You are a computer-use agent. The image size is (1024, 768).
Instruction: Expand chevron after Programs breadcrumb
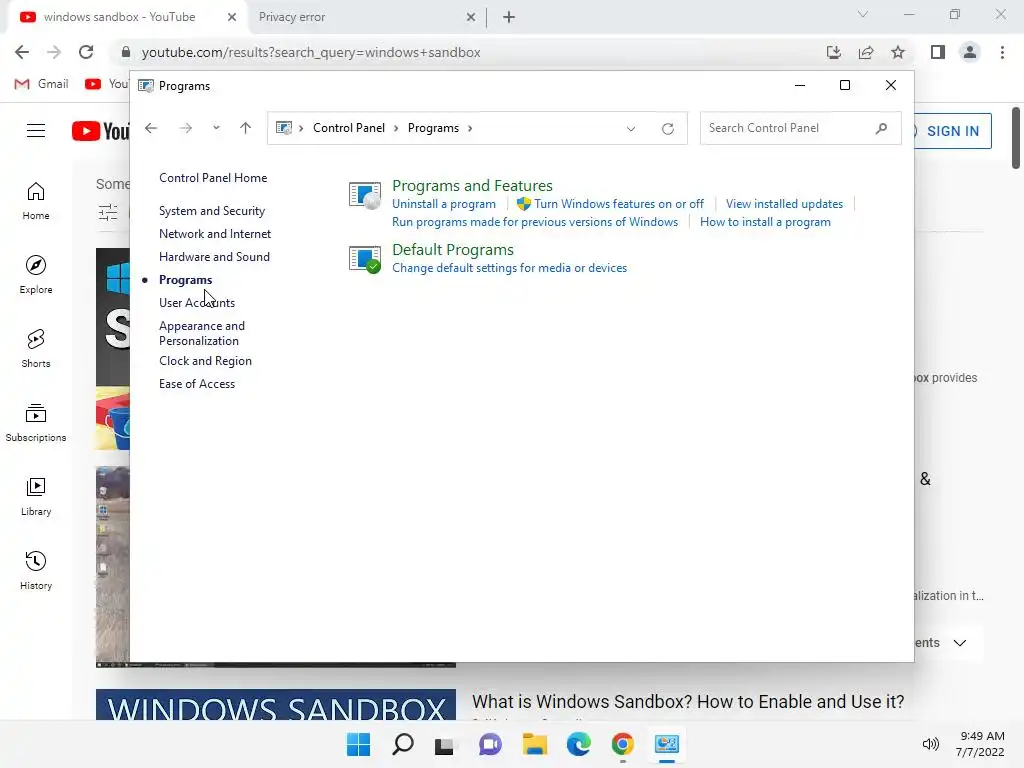(x=470, y=129)
